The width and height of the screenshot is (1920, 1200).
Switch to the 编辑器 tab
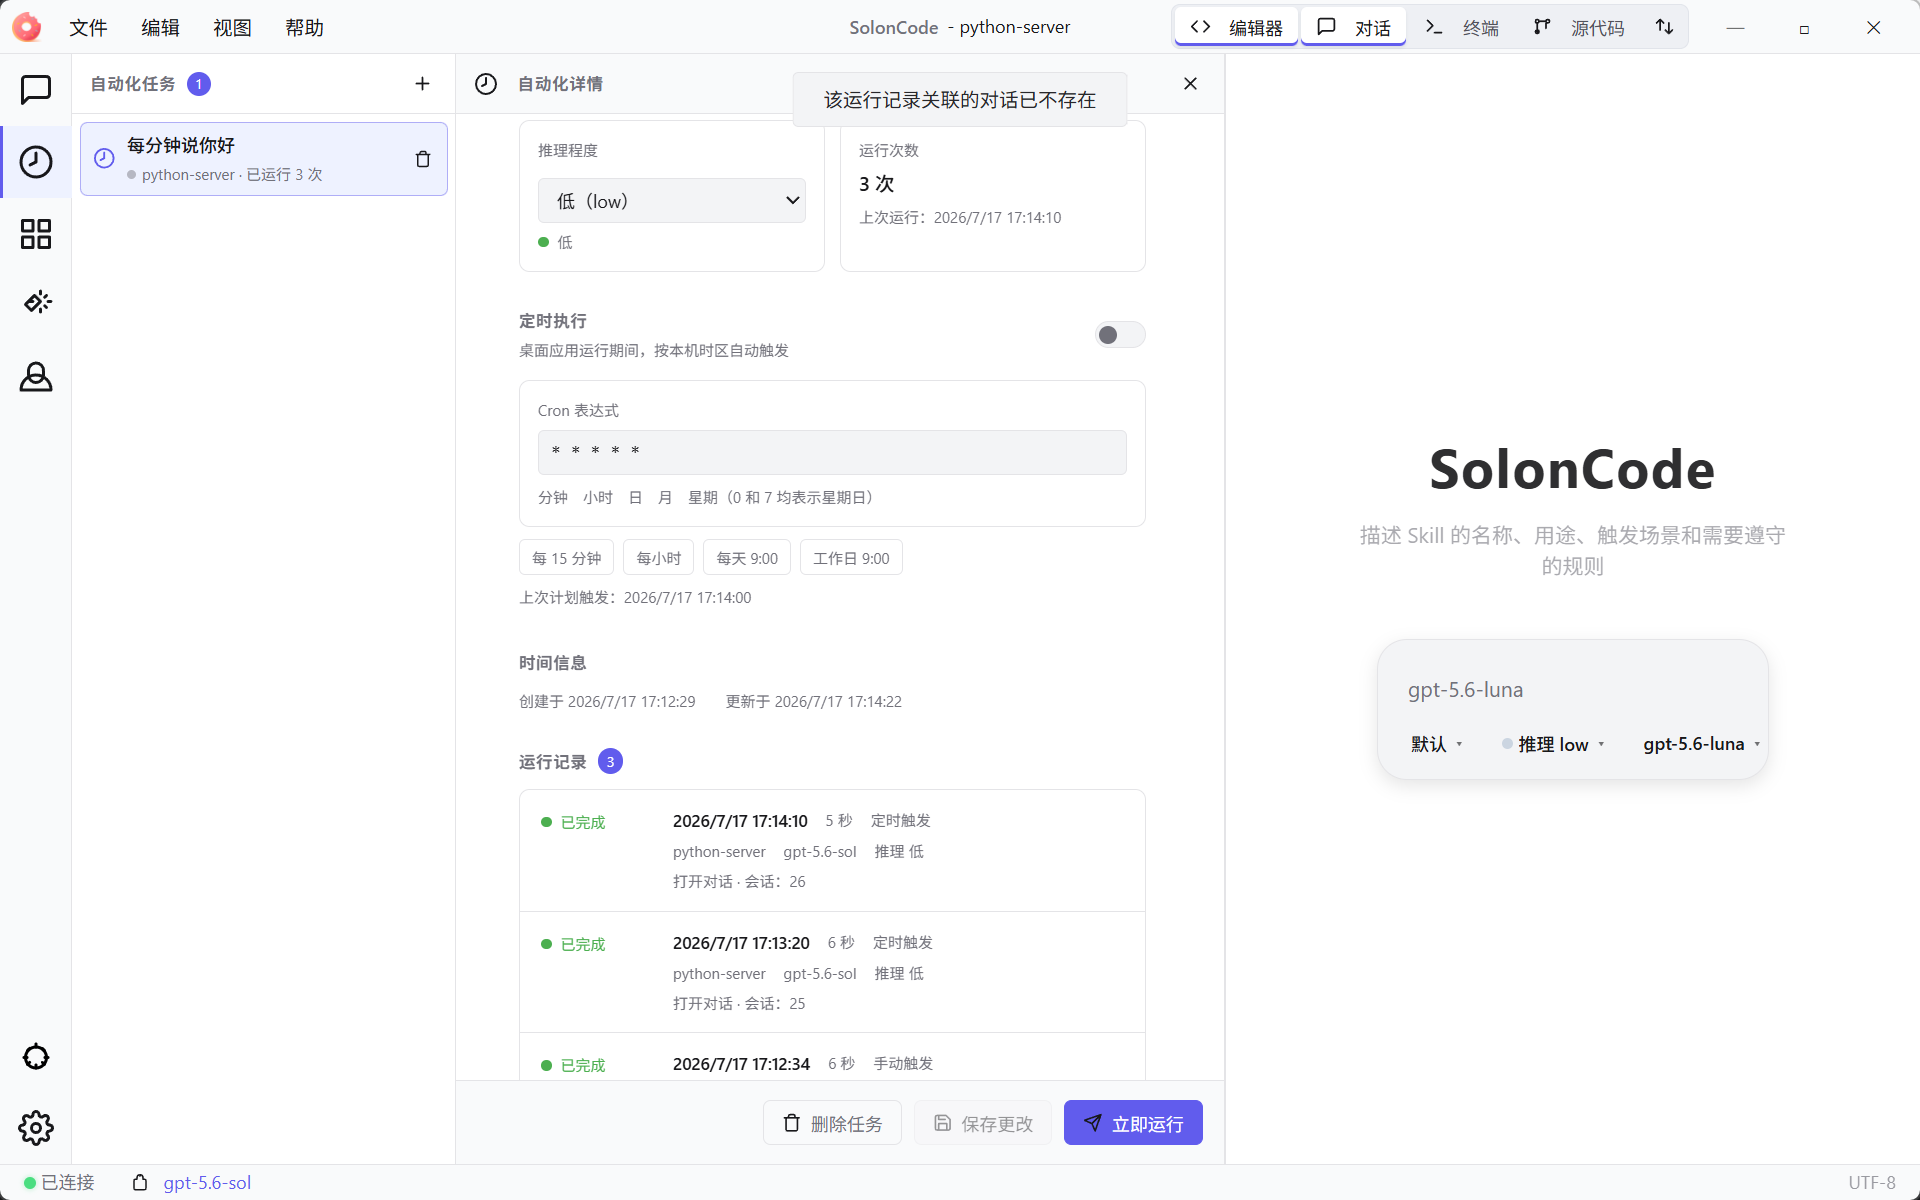(1237, 27)
